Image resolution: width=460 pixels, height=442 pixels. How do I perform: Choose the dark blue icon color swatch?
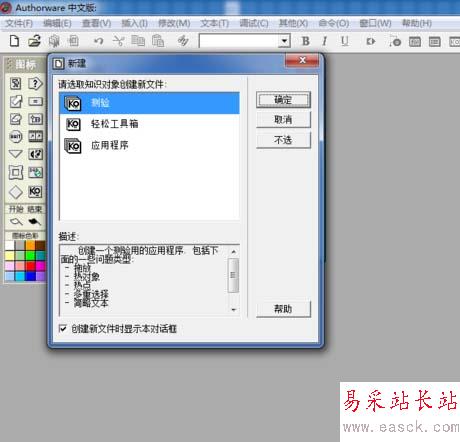pos(30,276)
